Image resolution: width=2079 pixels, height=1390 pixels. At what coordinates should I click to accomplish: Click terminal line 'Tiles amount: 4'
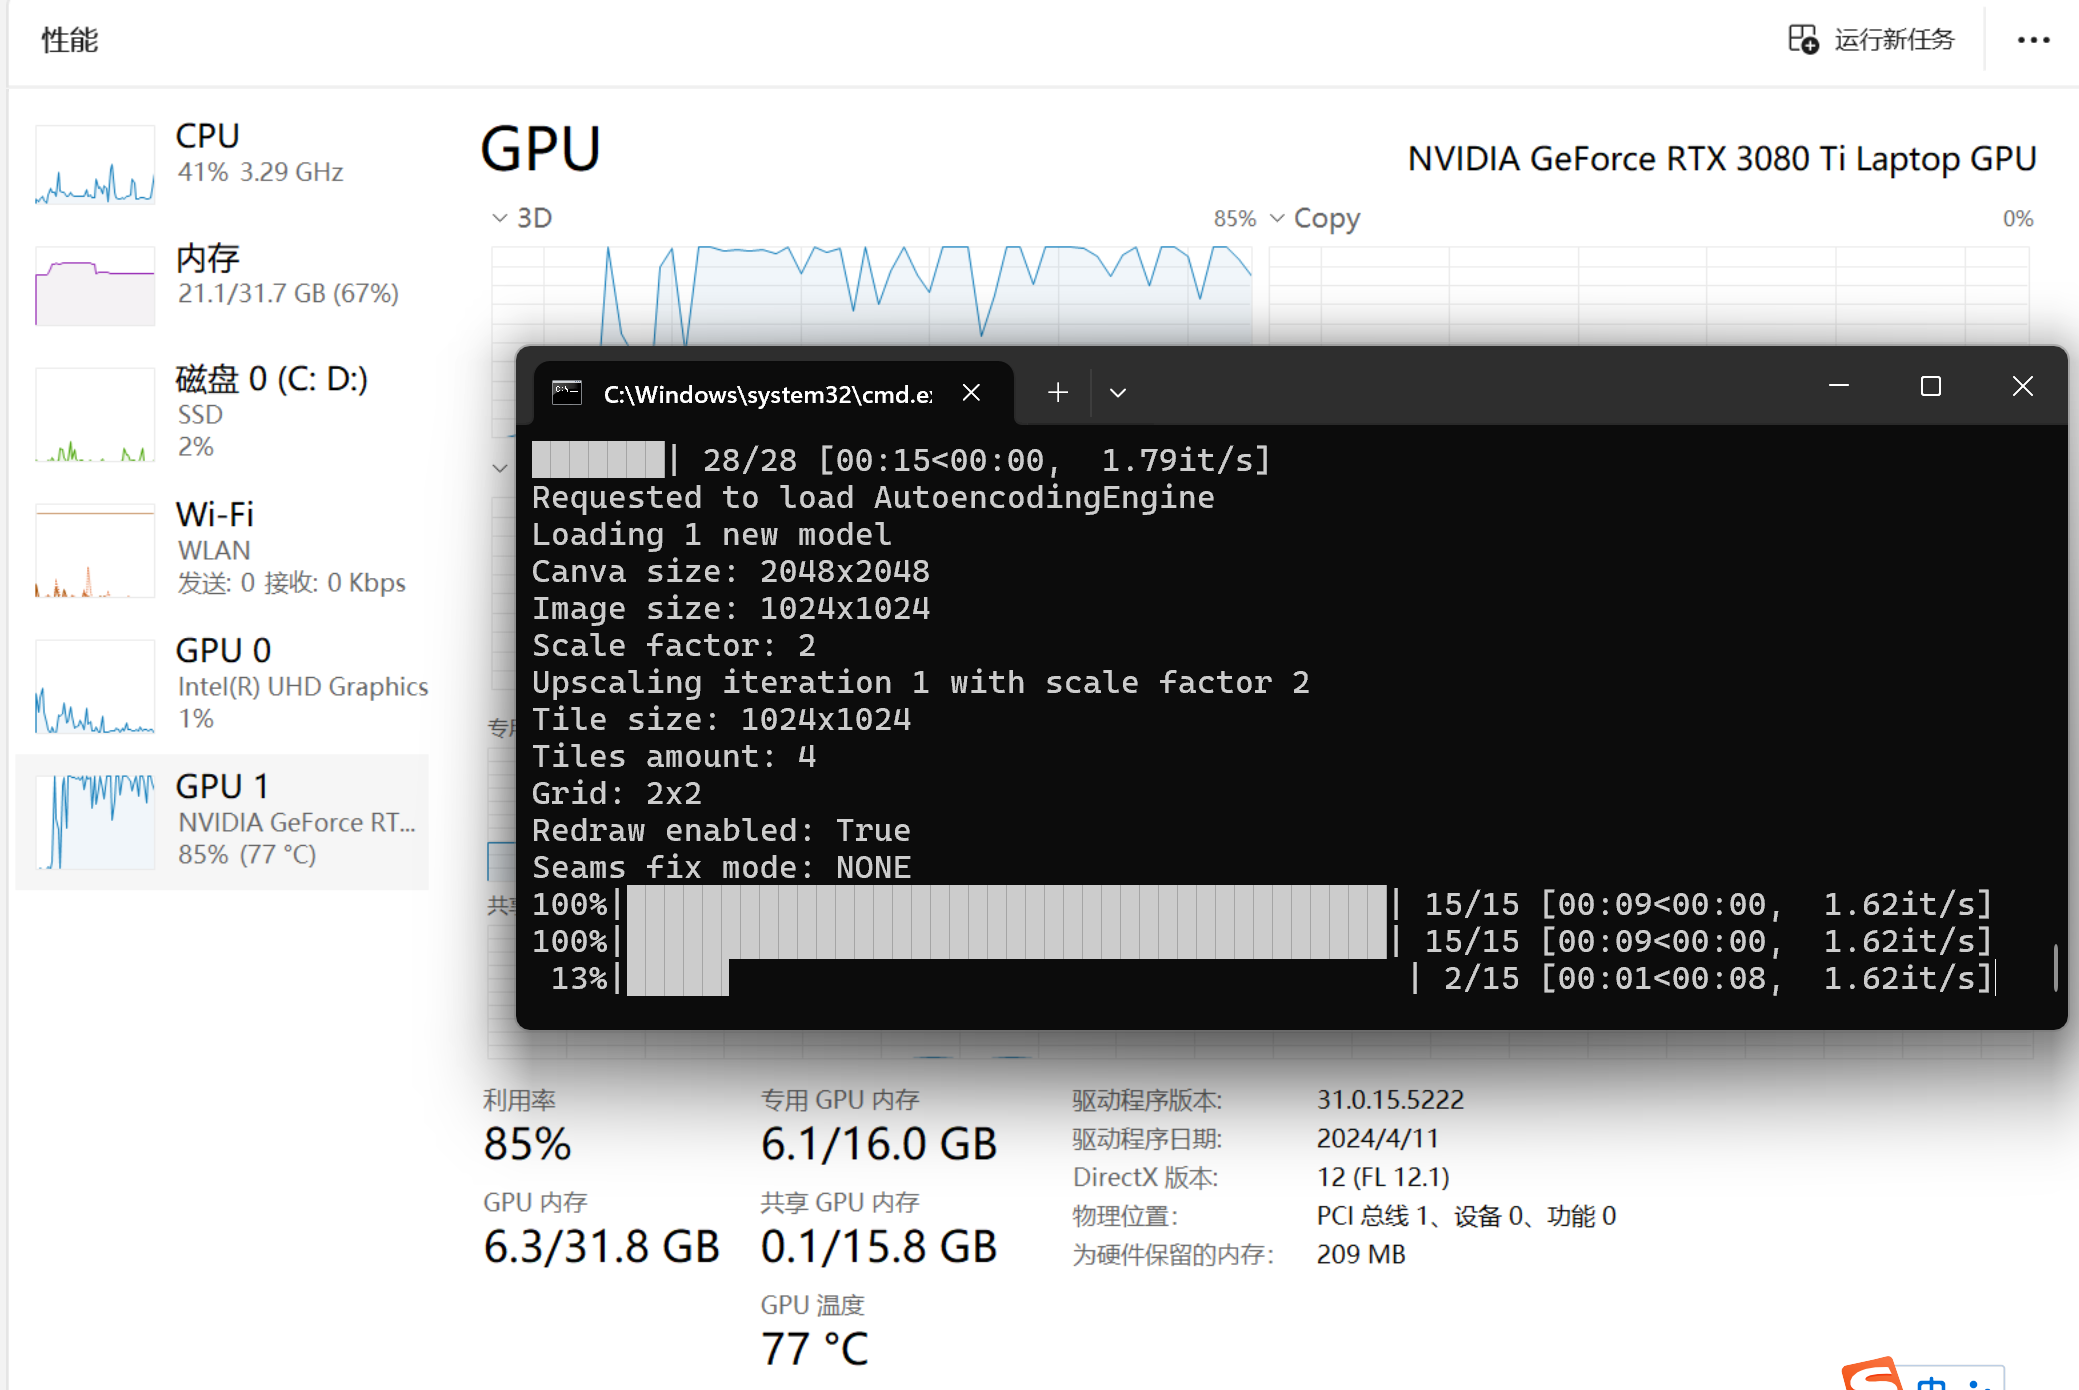coord(674,757)
